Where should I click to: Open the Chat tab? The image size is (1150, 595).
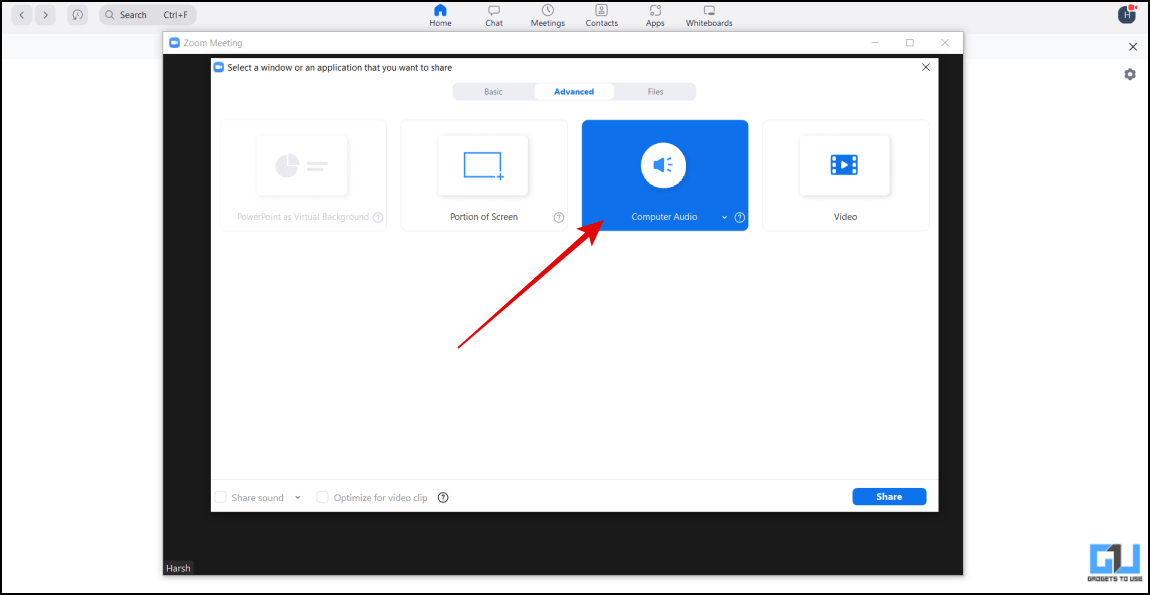pos(494,15)
